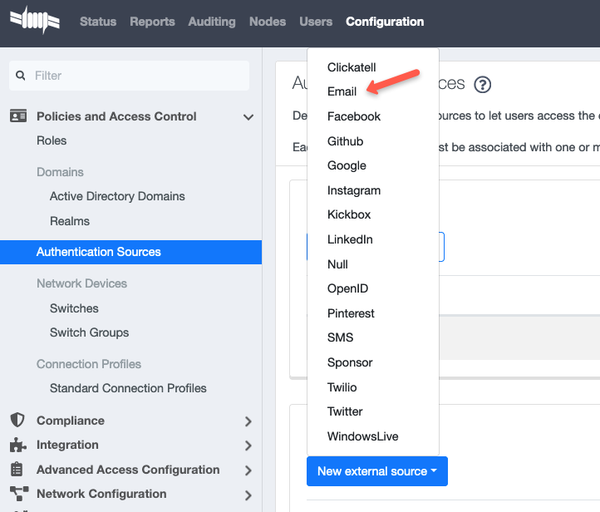
Task: Expand the Compliance section chevron
Action: coord(248,422)
